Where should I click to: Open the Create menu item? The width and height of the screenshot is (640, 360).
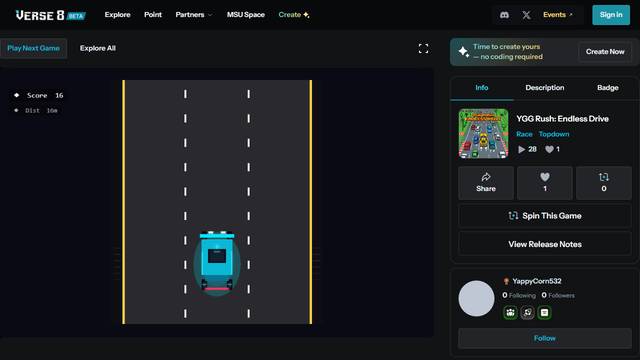294,15
